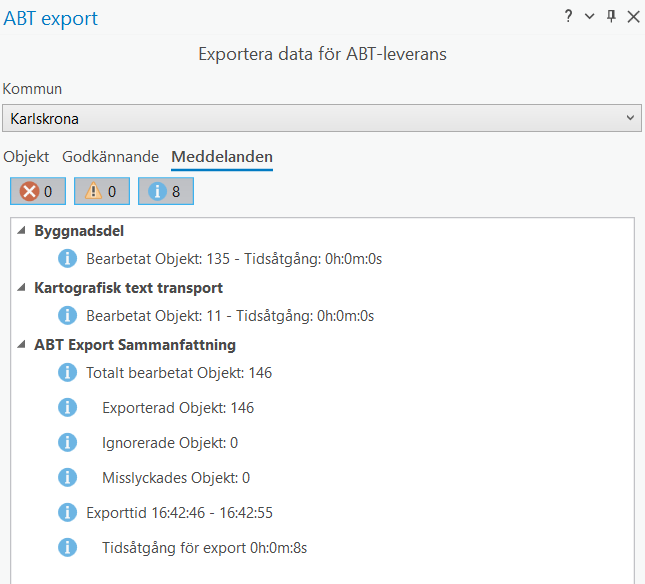Screen dimensions: 645x584
Task: Click the help question mark icon
Action: [x=568, y=17]
